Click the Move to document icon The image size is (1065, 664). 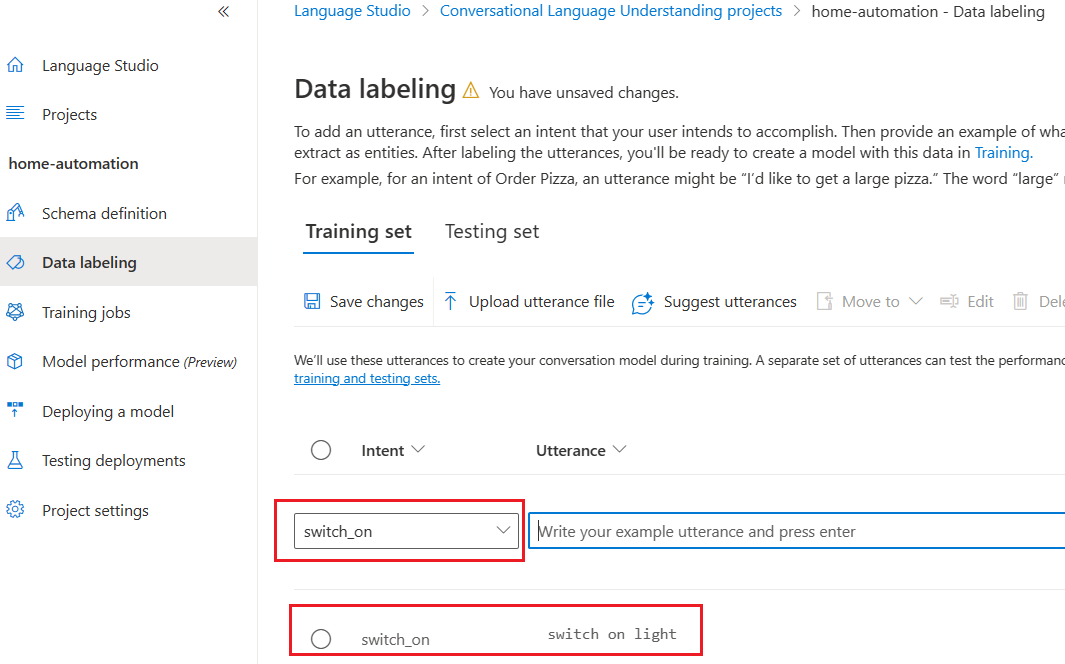[824, 301]
